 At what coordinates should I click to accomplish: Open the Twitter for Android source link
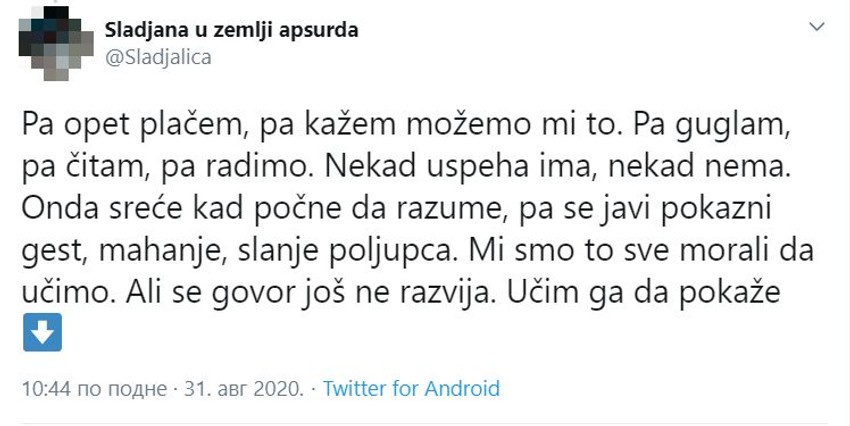pos(411,388)
